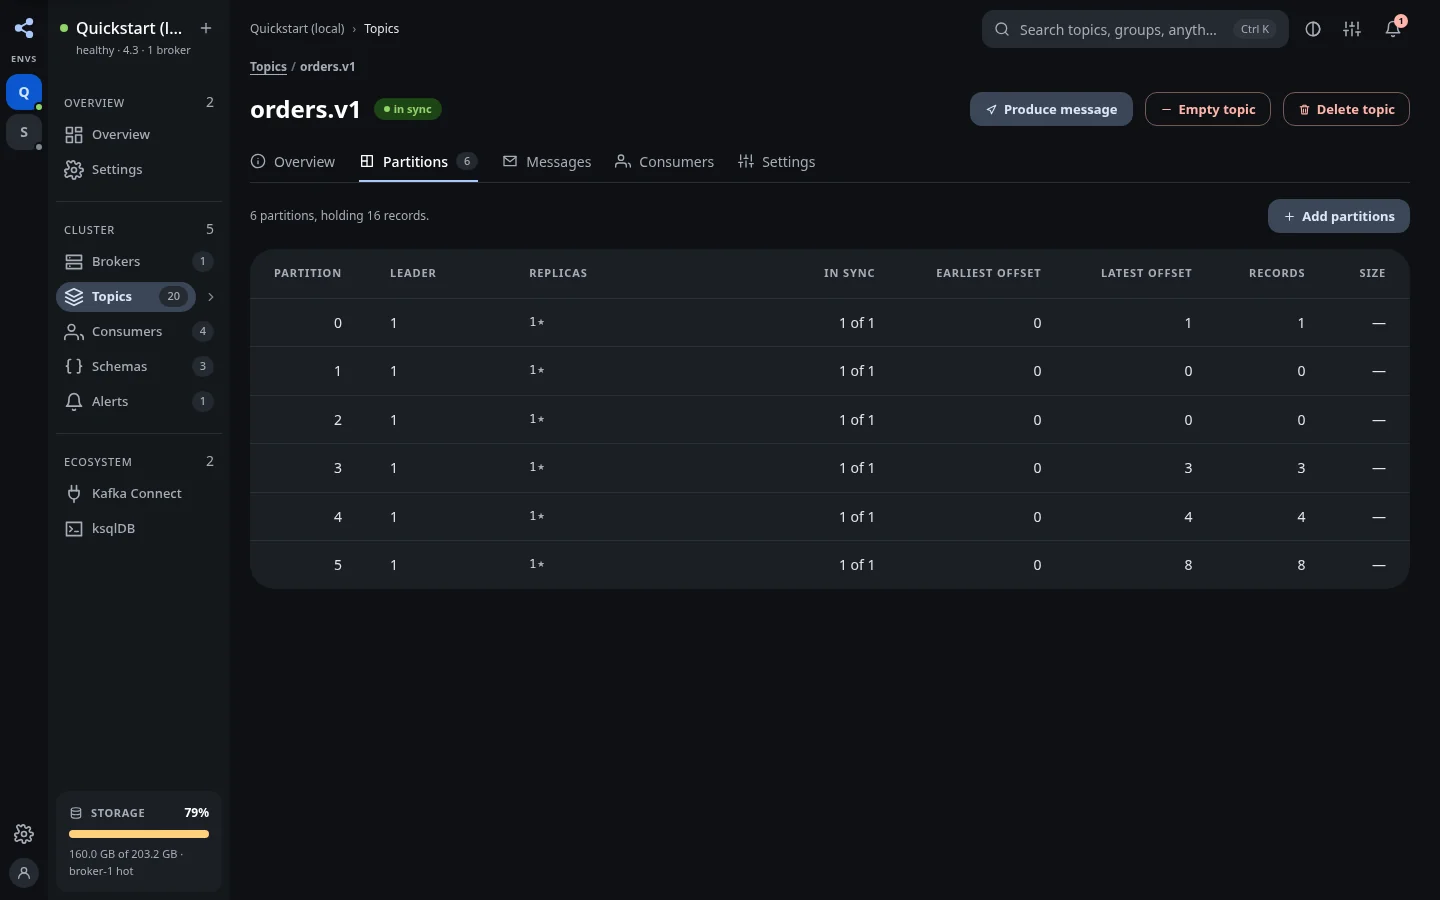This screenshot has height=900, width=1440.
Task: Click the storage usage bar
Action: (x=139, y=834)
